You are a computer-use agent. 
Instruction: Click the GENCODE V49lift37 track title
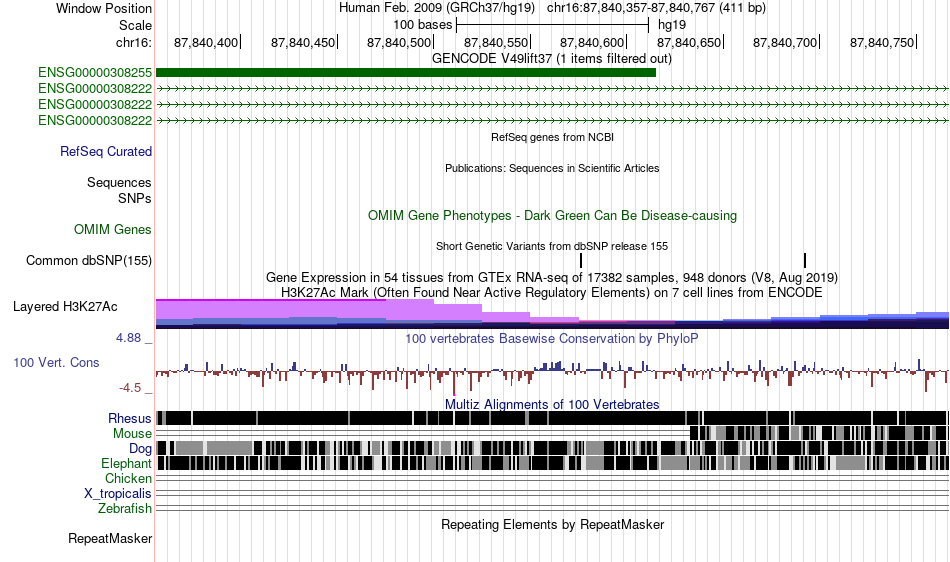point(552,59)
